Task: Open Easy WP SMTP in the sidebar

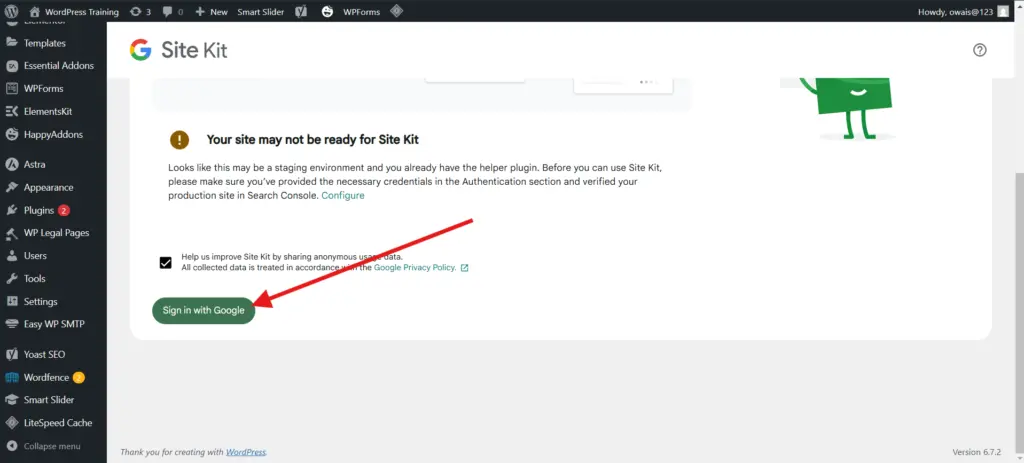Action: pos(54,325)
